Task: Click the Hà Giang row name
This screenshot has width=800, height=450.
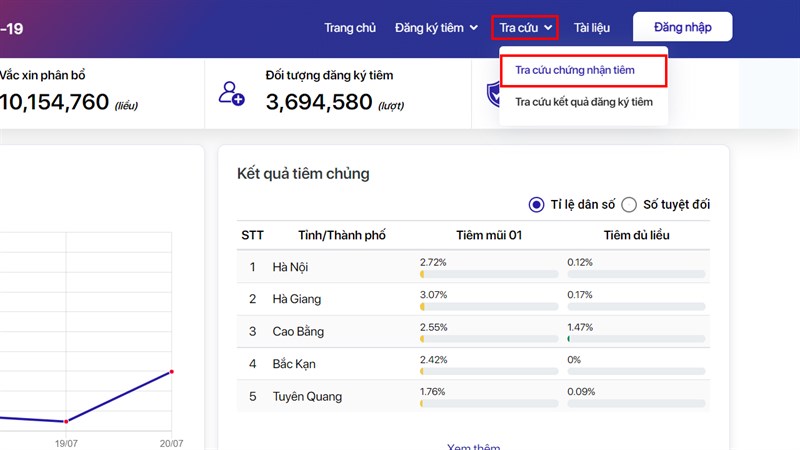Action: coord(296,299)
